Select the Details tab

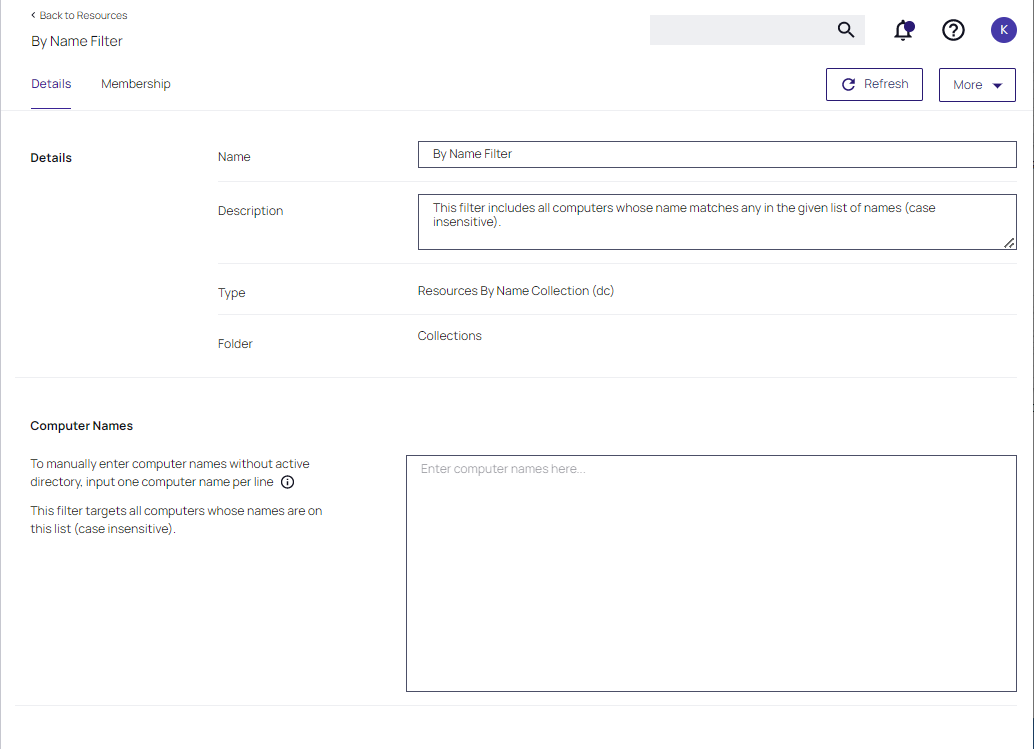tap(51, 84)
